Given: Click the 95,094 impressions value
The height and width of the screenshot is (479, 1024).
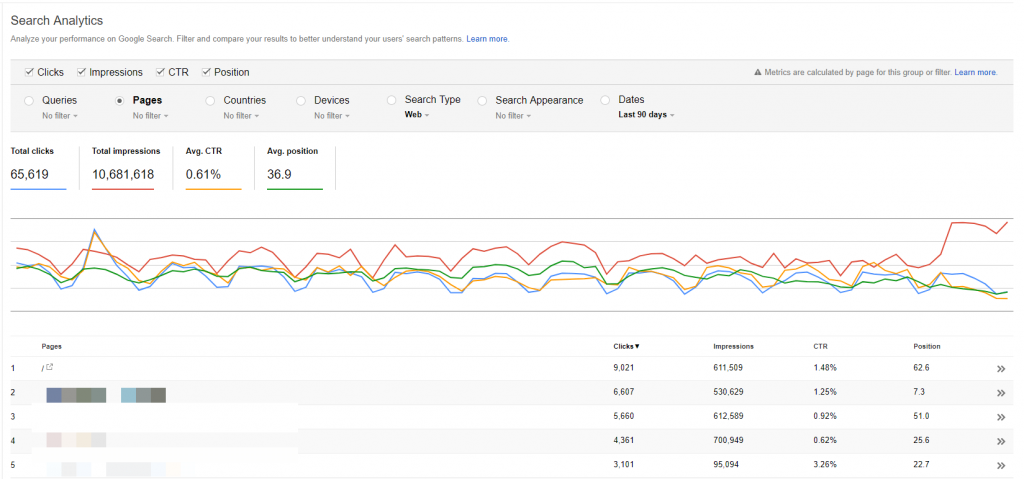Looking at the screenshot, I should tap(726, 465).
